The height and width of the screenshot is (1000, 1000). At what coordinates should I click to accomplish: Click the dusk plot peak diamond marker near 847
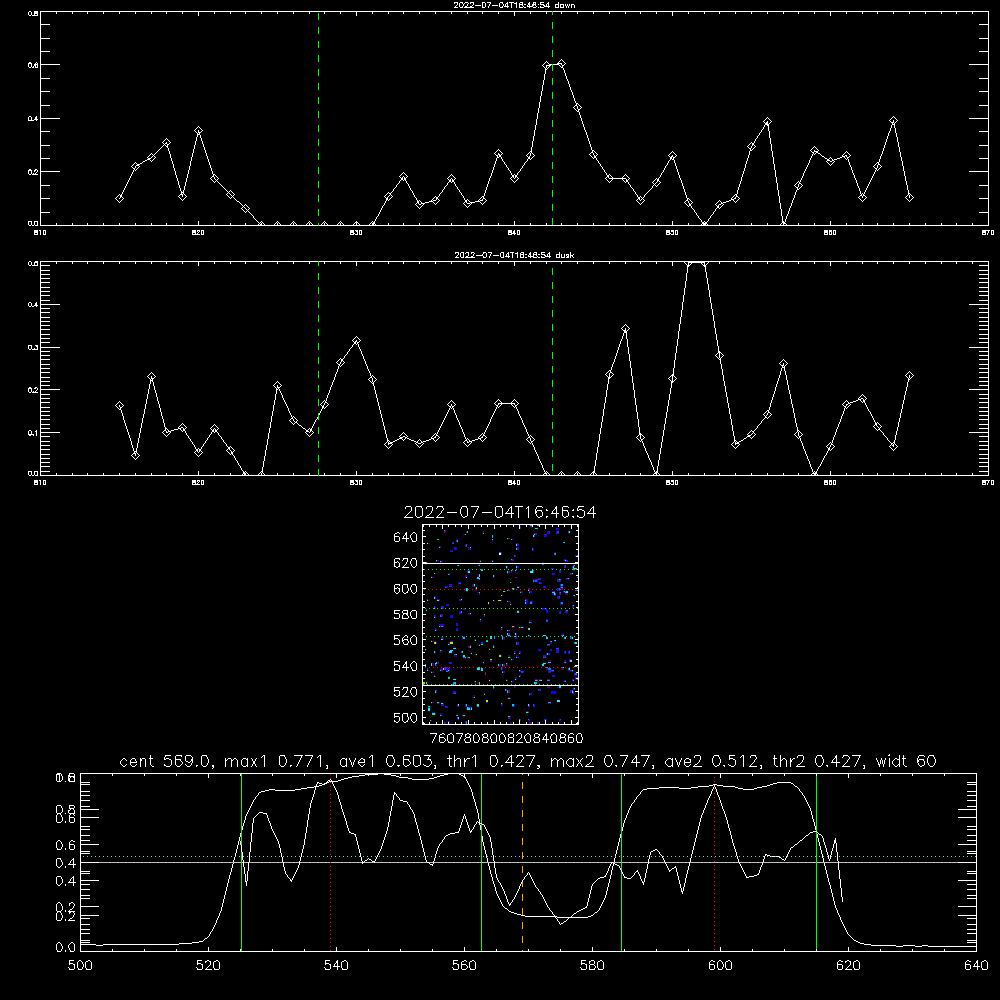625,329
